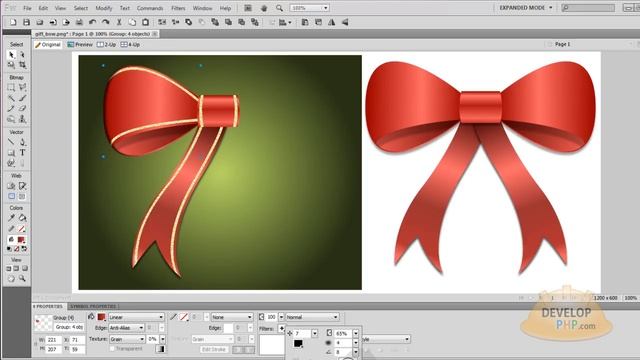Open the opacity 100 slider dropdown
Viewport: 640px width, 360px height.
[x=281, y=317]
